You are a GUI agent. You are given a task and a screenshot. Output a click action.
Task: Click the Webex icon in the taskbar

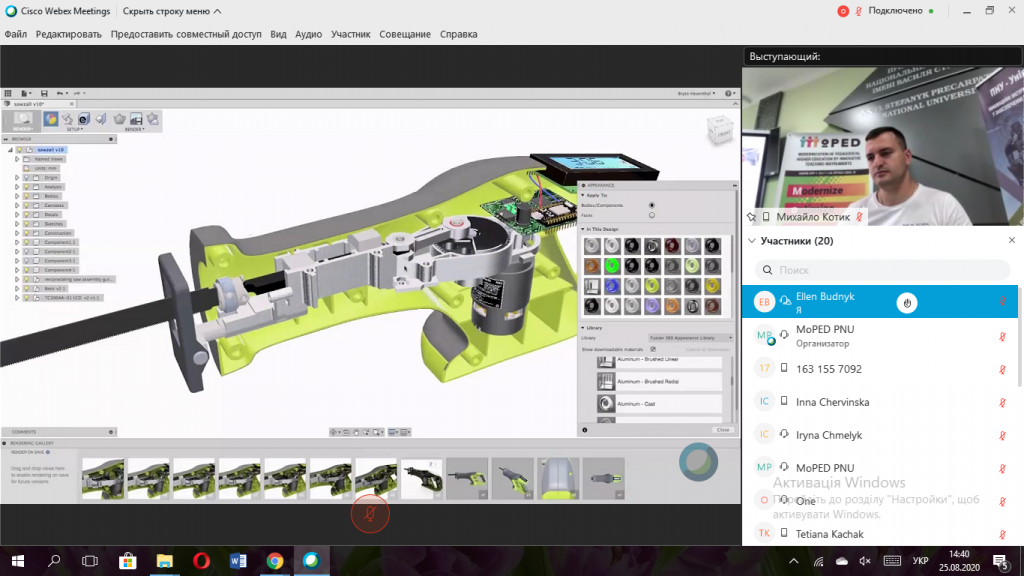312,561
